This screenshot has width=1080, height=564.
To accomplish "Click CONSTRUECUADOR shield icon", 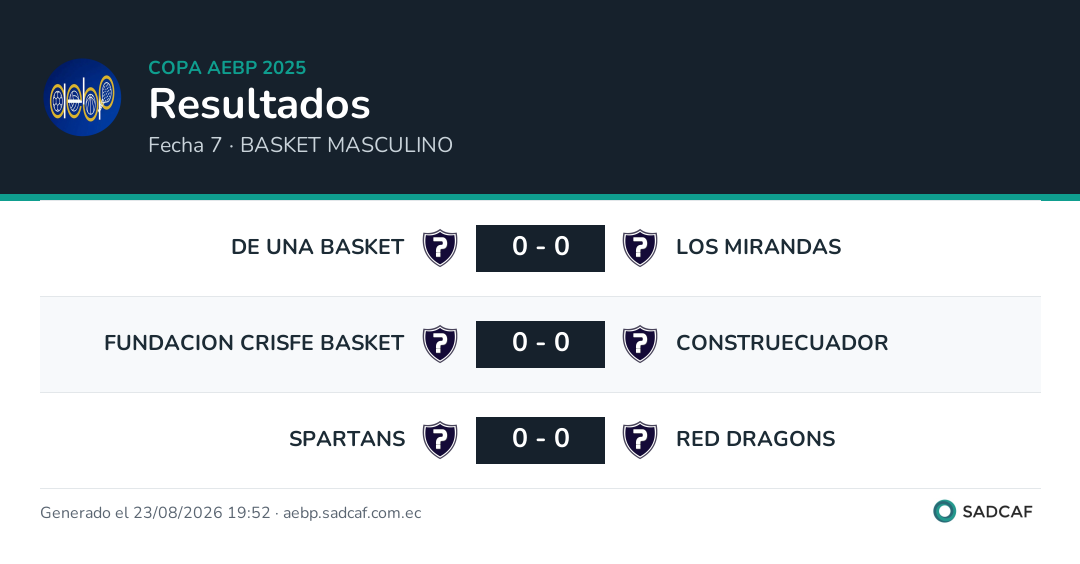I will [640, 344].
